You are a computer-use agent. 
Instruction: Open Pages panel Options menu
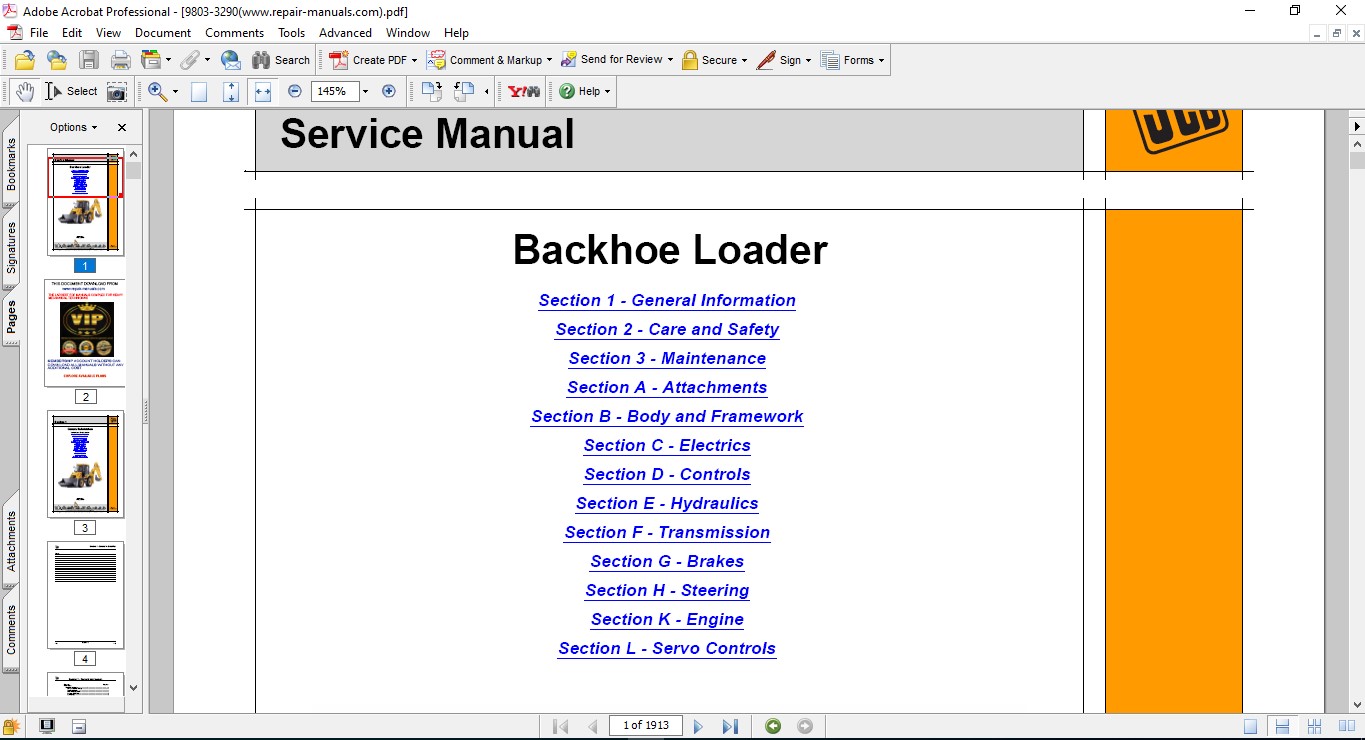[x=74, y=127]
